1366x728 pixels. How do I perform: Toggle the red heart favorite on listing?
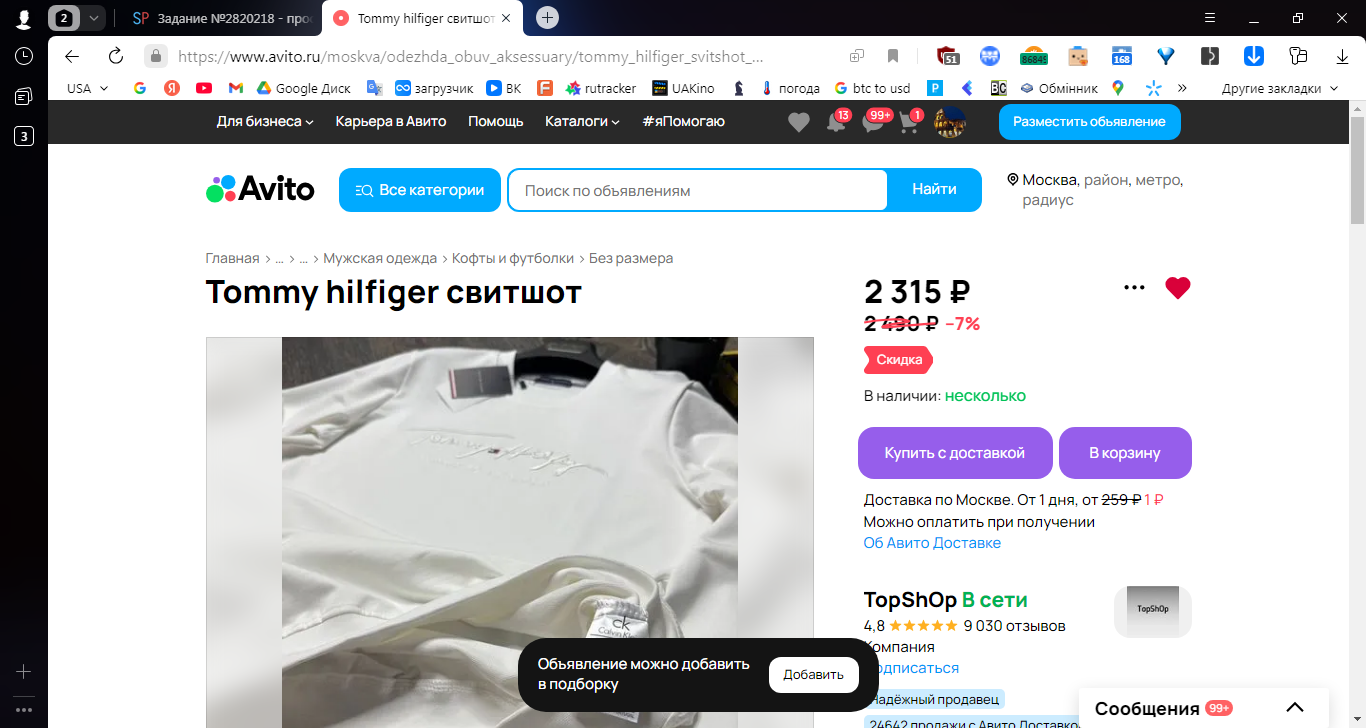[1178, 288]
